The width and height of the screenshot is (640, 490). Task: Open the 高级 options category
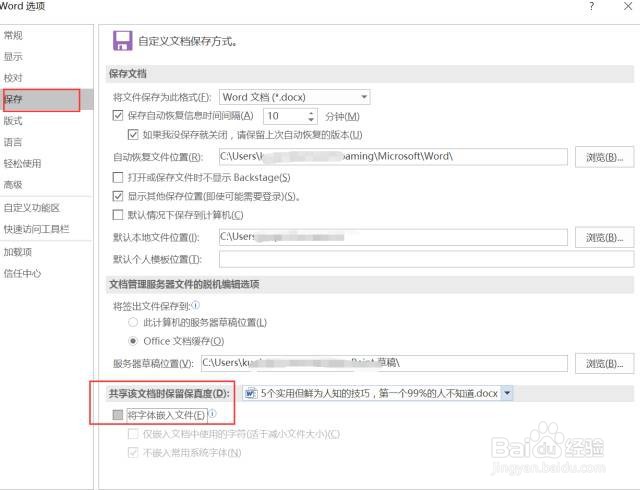click(x=13, y=185)
